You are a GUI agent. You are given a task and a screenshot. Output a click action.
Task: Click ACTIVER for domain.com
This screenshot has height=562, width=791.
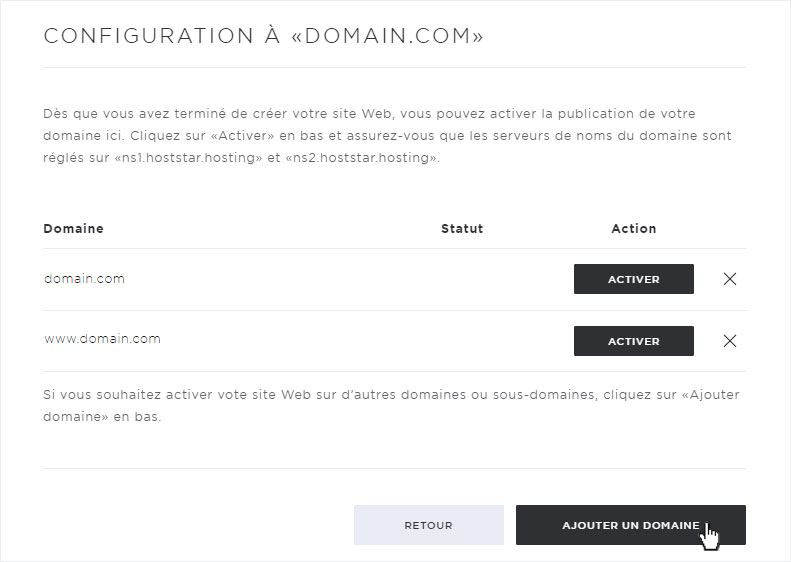[x=634, y=279]
